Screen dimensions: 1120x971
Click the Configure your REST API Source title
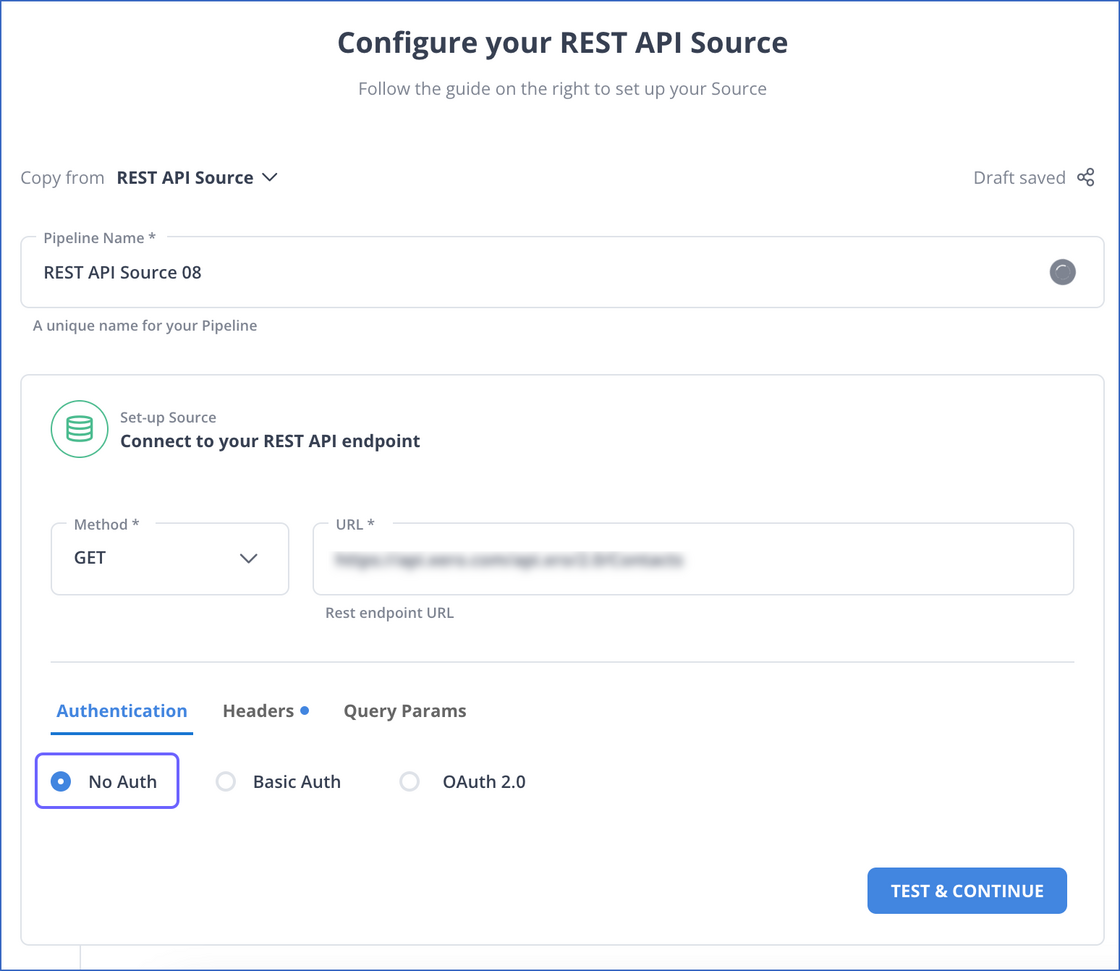point(562,43)
